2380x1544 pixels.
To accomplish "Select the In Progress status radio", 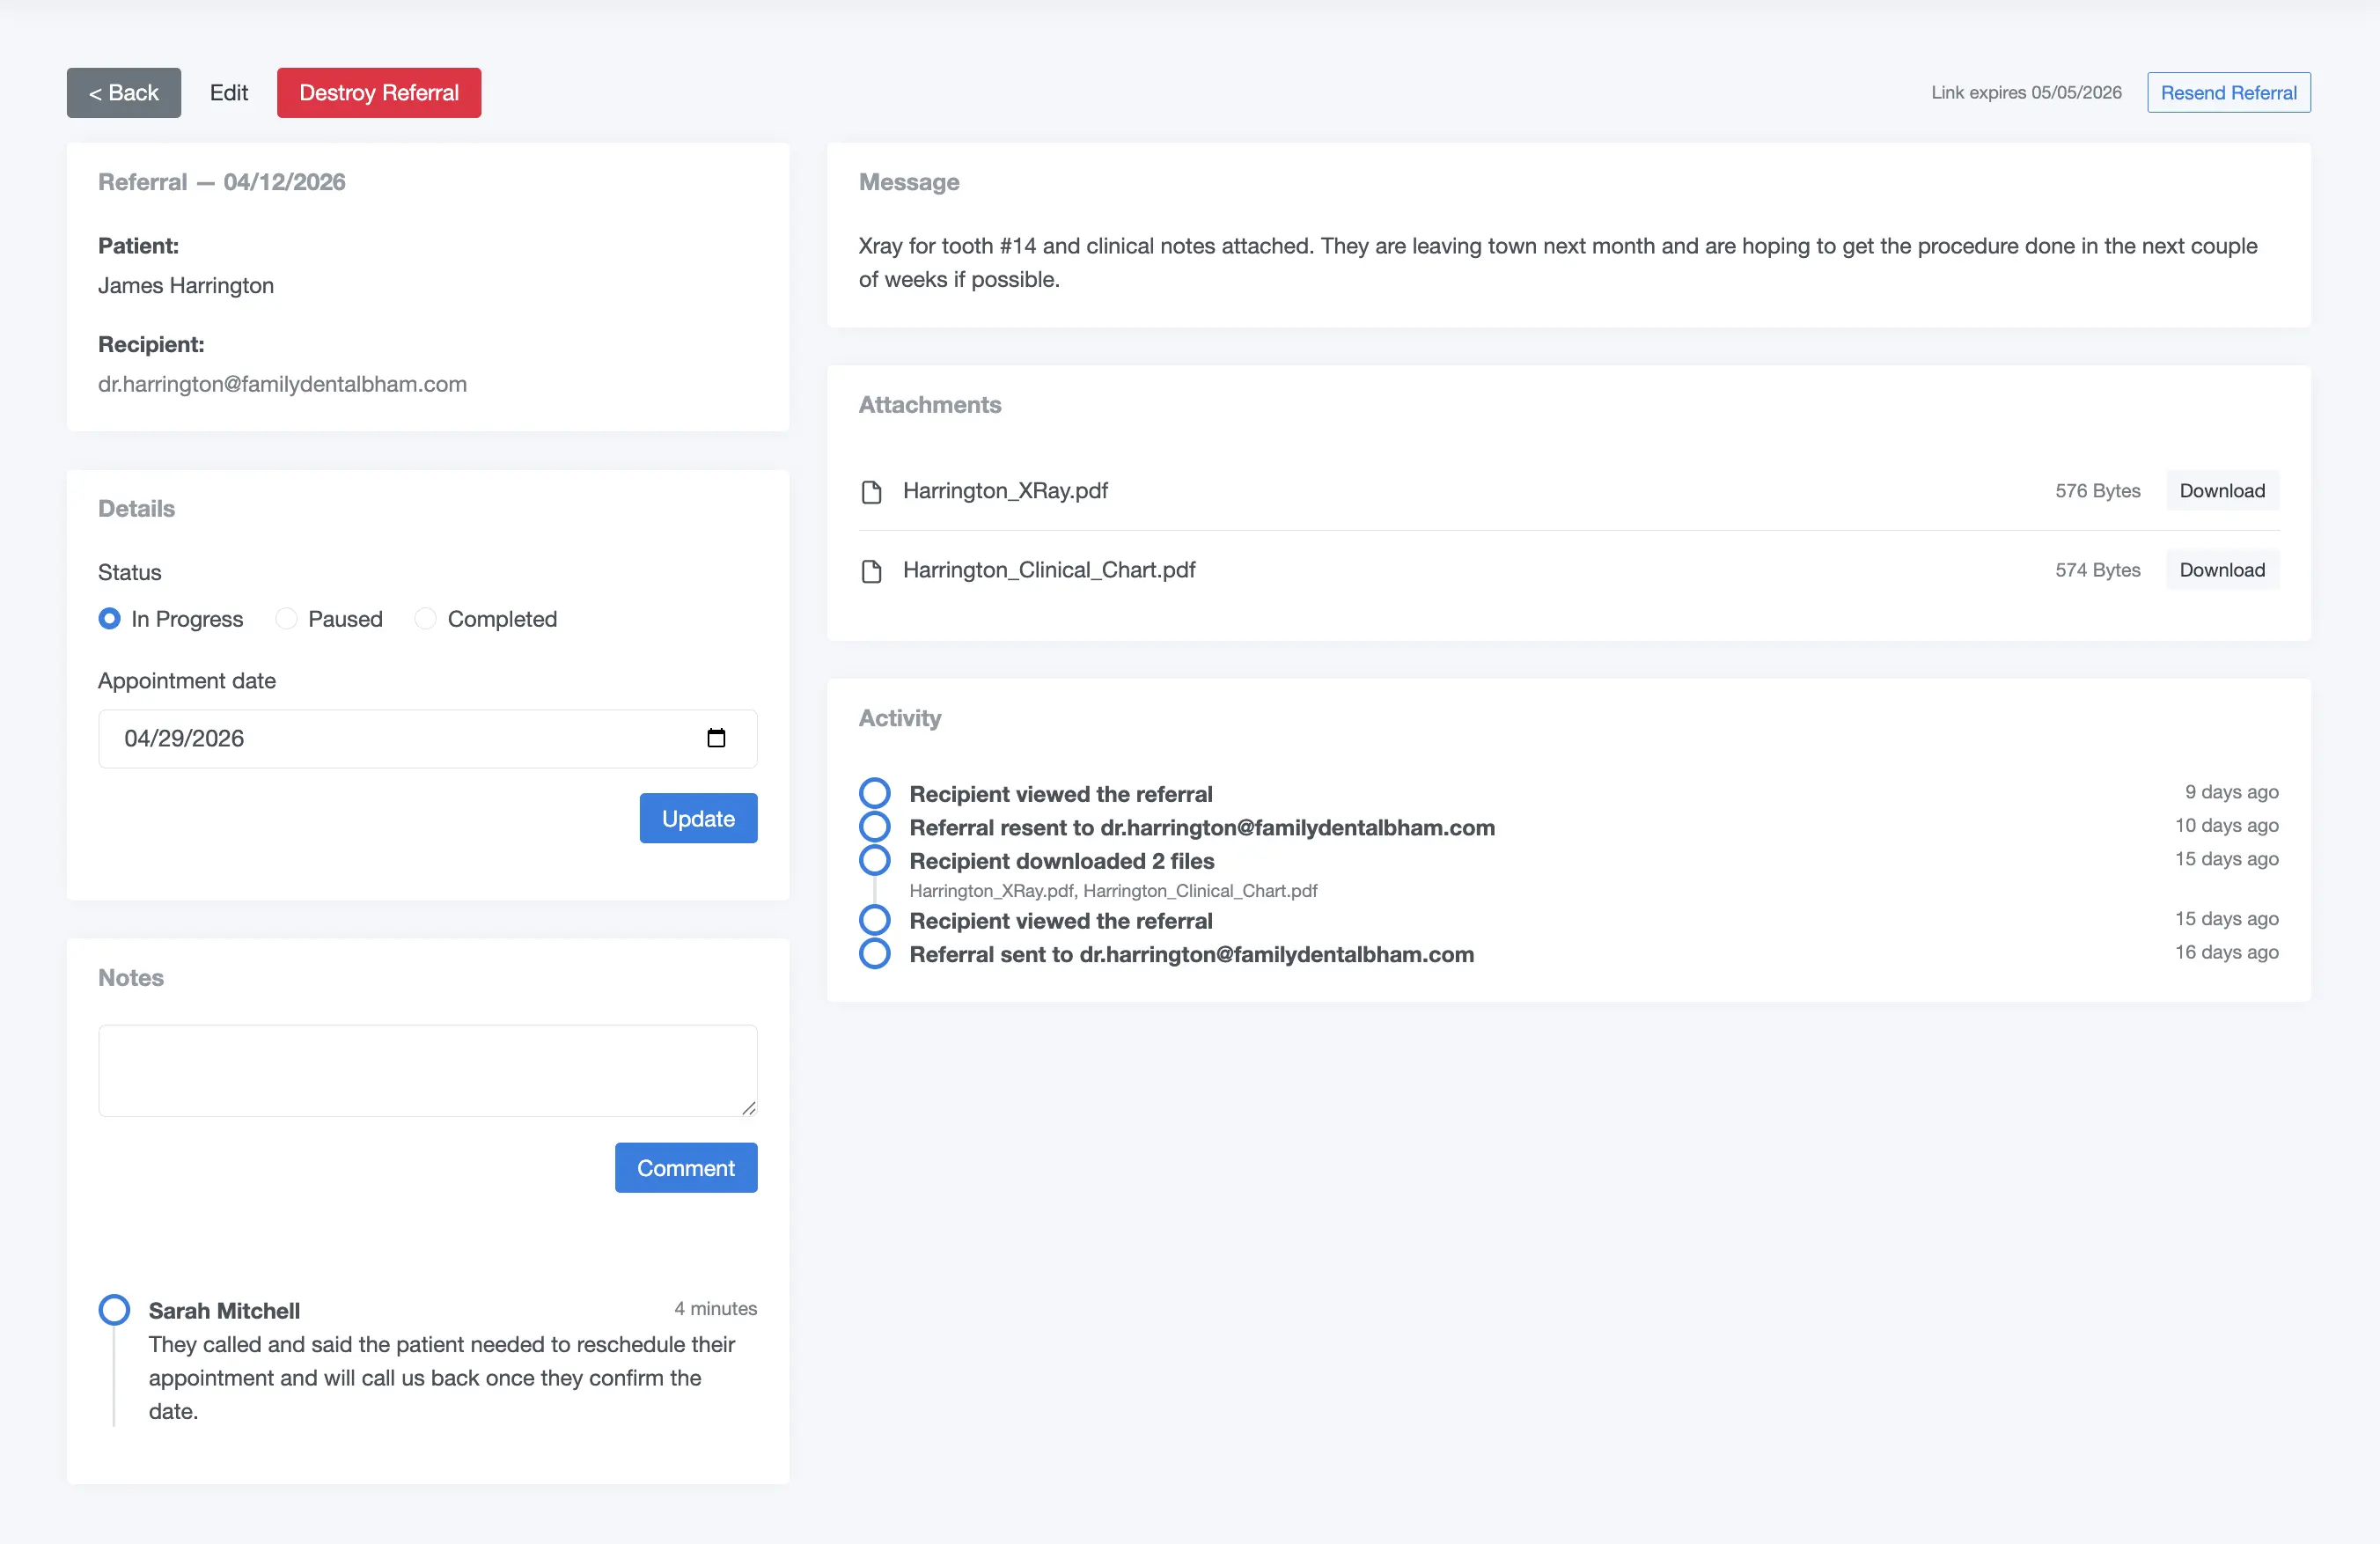I will click(x=109, y=619).
